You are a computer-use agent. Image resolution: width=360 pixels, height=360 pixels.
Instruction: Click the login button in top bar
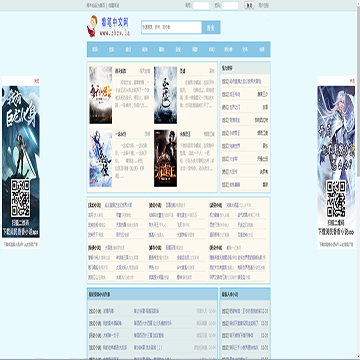click(x=249, y=5)
